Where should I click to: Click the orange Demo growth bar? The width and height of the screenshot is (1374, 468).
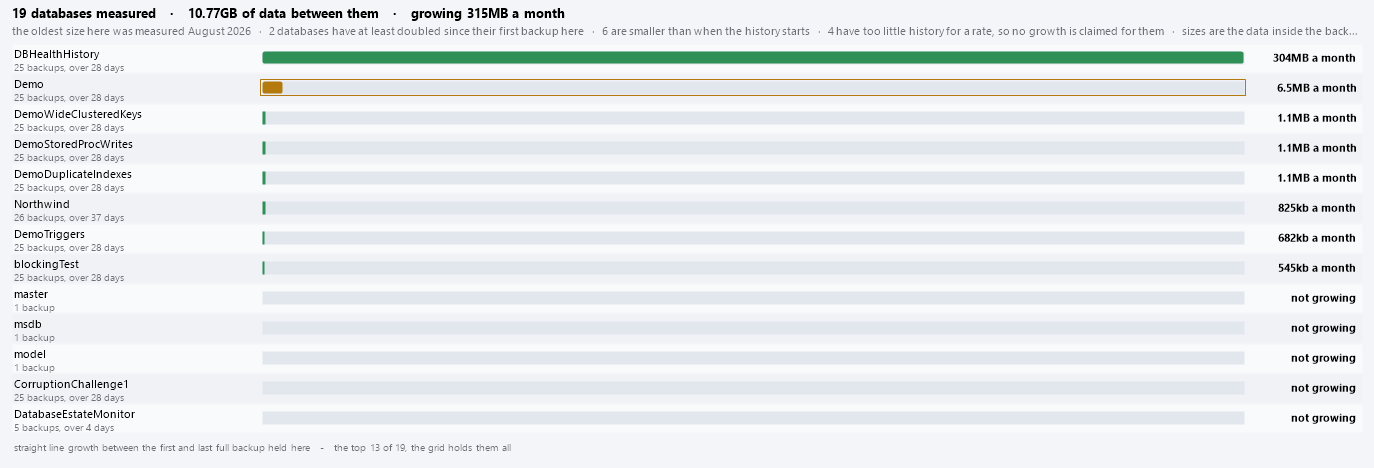(272, 88)
